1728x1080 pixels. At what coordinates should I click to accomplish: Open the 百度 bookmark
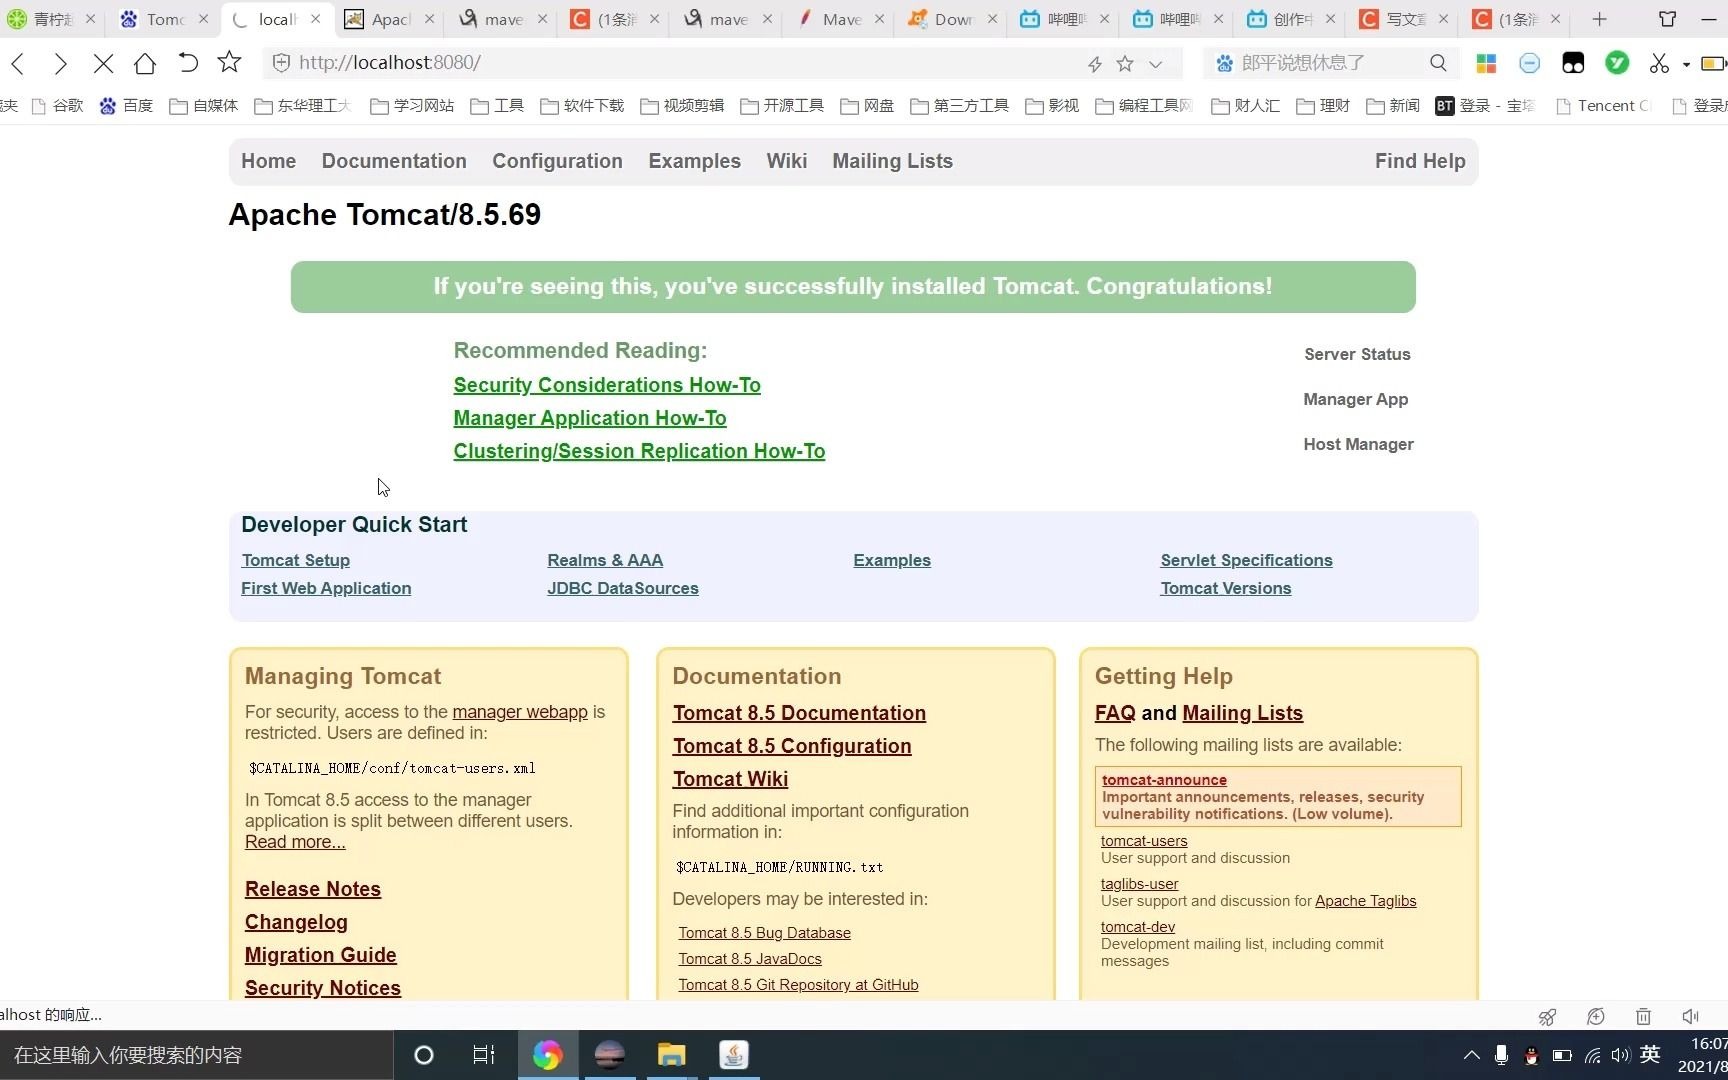126,106
